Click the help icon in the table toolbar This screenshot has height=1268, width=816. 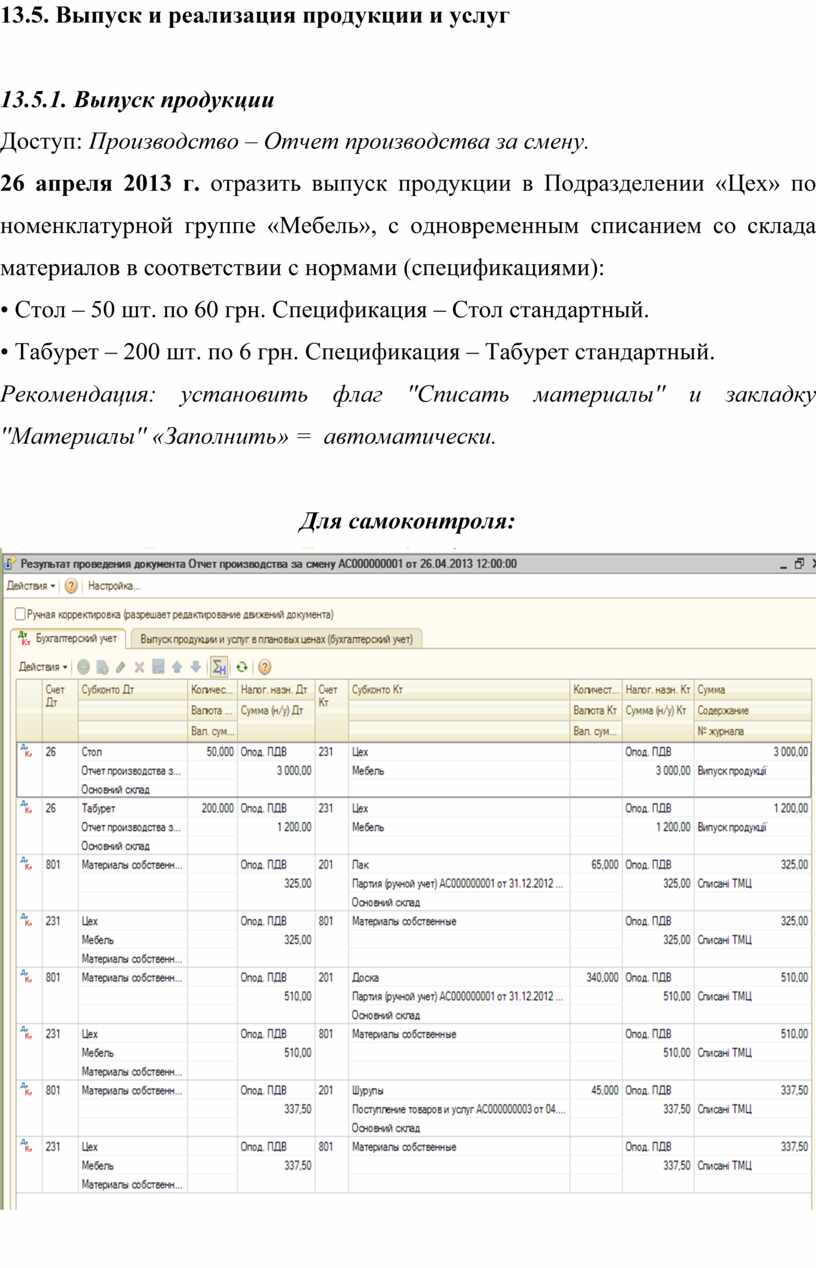265,667
